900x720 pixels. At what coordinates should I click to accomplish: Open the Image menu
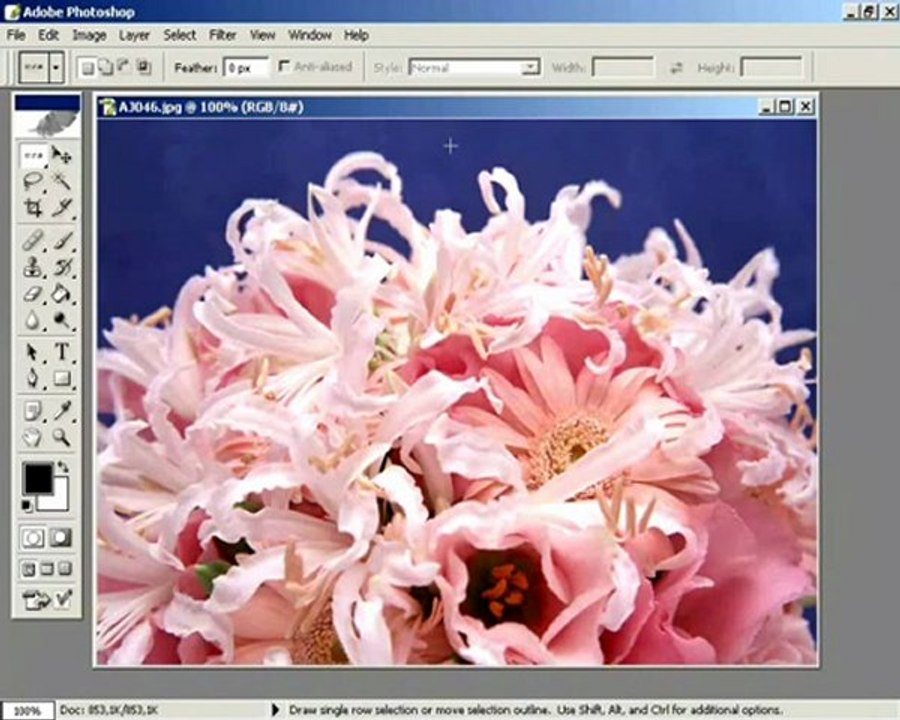tap(89, 35)
